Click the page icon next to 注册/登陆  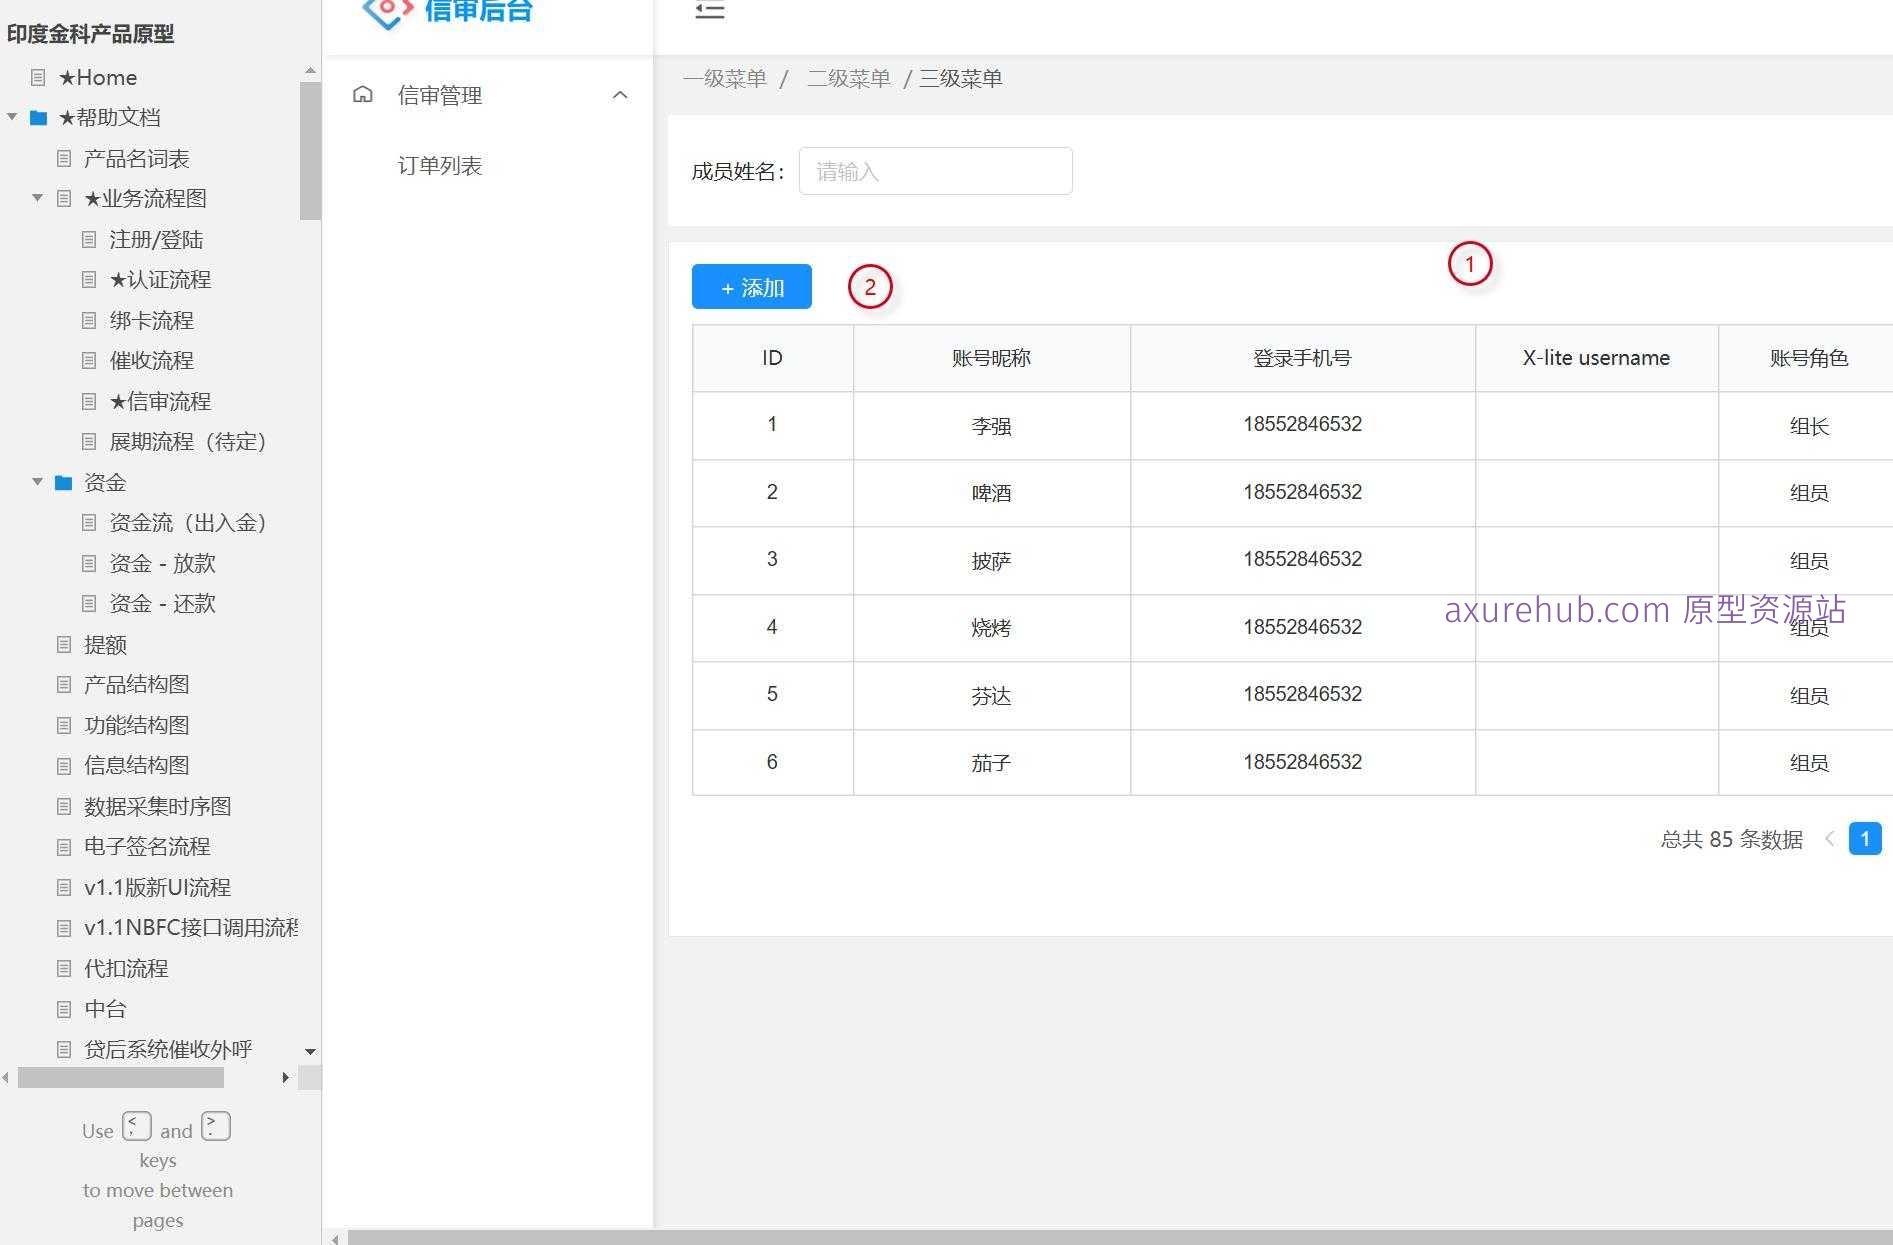(x=88, y=239)
